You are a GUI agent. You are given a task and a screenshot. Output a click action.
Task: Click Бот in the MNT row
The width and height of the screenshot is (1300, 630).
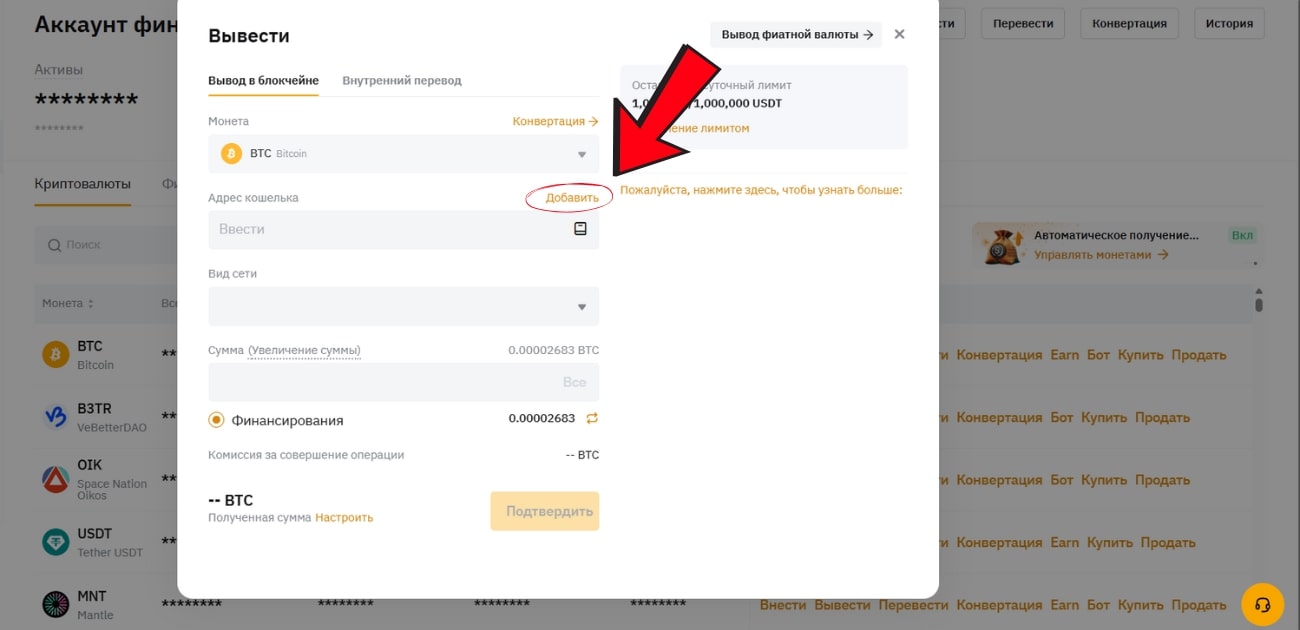click(x=1098, y=605)
